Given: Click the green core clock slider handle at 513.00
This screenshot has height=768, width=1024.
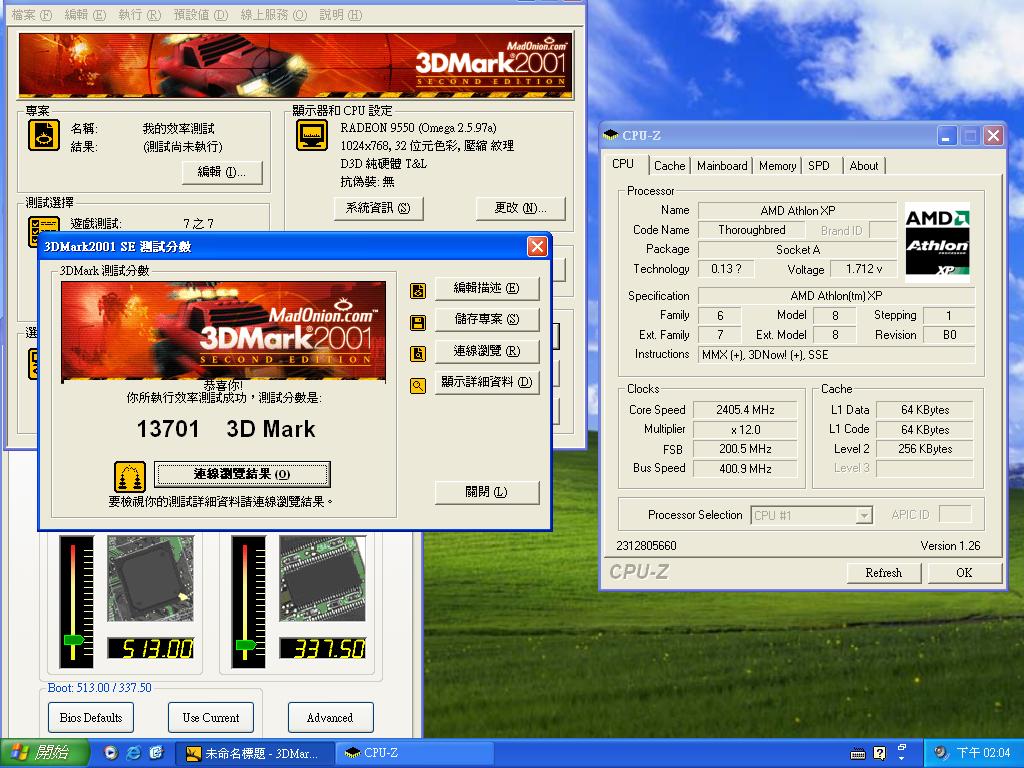Looking at the screenshot, I should pyautogui.click(x=73, y=640).
